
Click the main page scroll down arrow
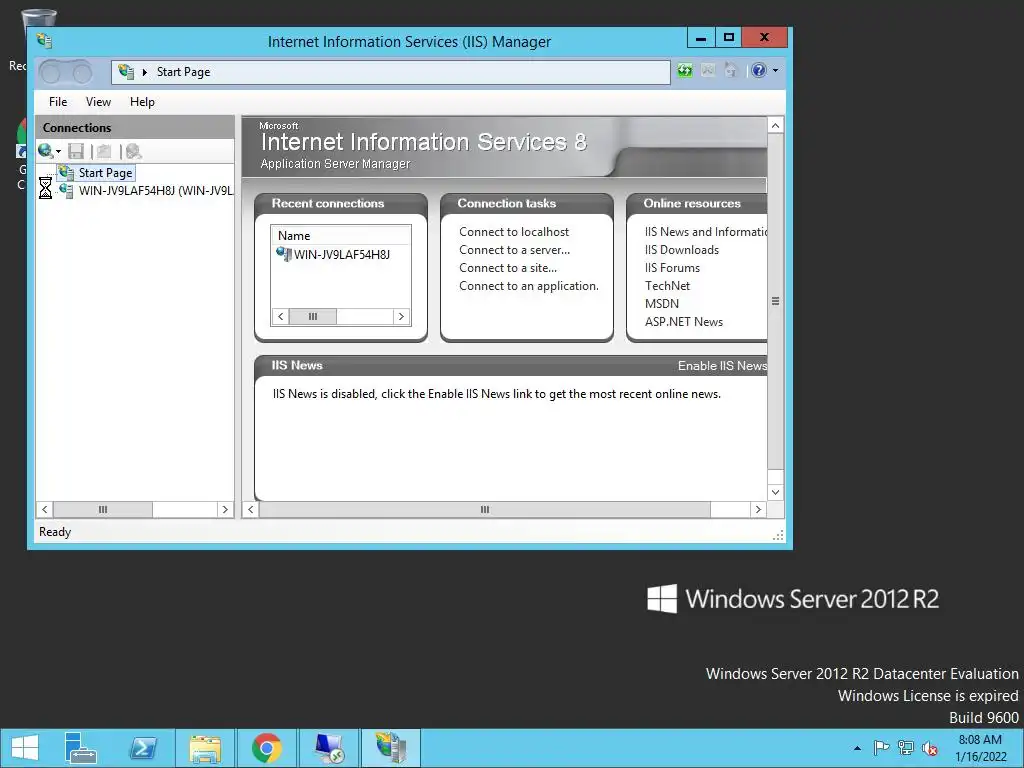pos(775,492)
